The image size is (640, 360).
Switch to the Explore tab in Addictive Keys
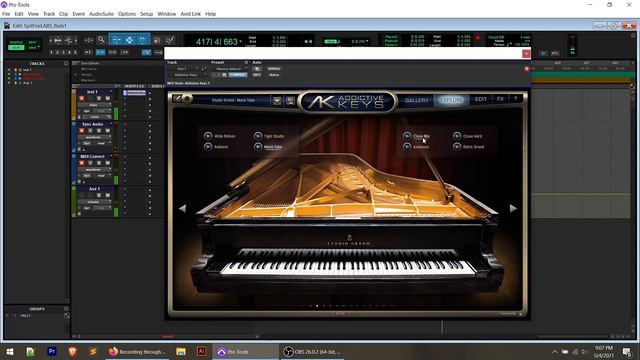451,100
